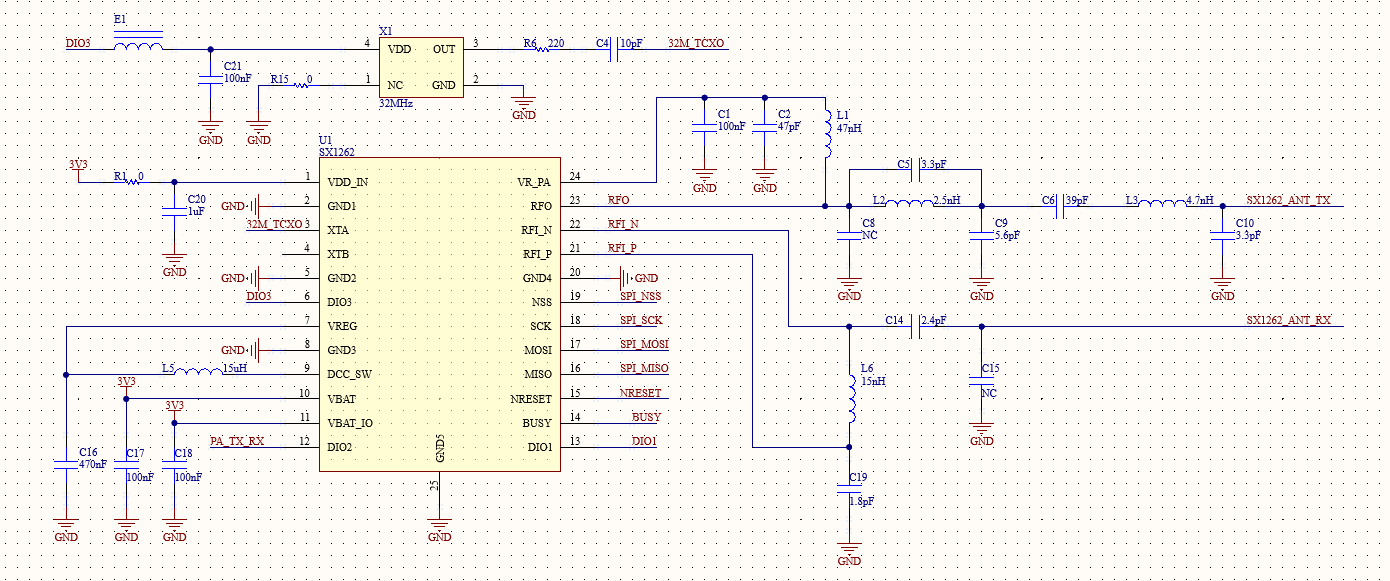This screenshot has width=1390, height=581.
Task: Select inductor L5 15uH symbol
Action: (201, 373)
